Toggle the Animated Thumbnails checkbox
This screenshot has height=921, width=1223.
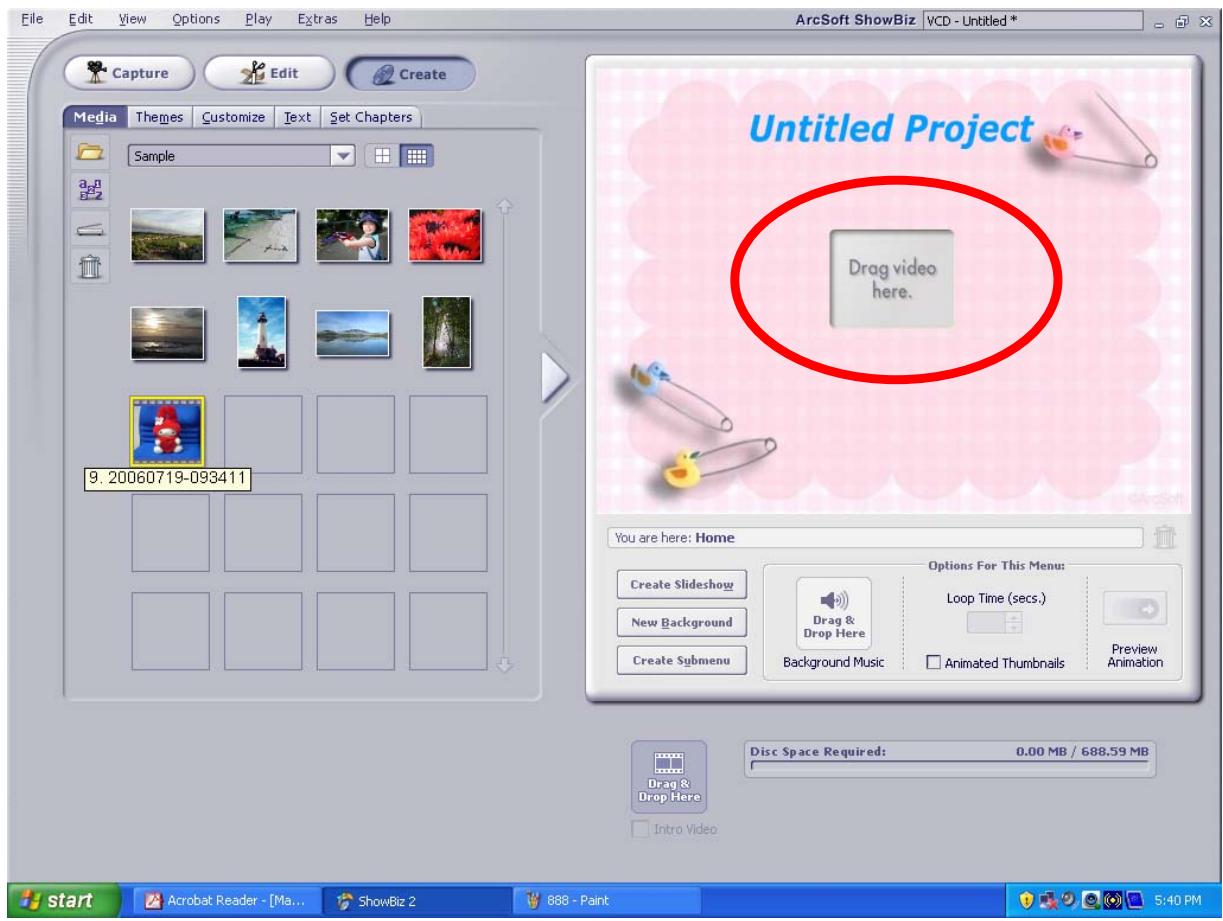coord(934,661)
